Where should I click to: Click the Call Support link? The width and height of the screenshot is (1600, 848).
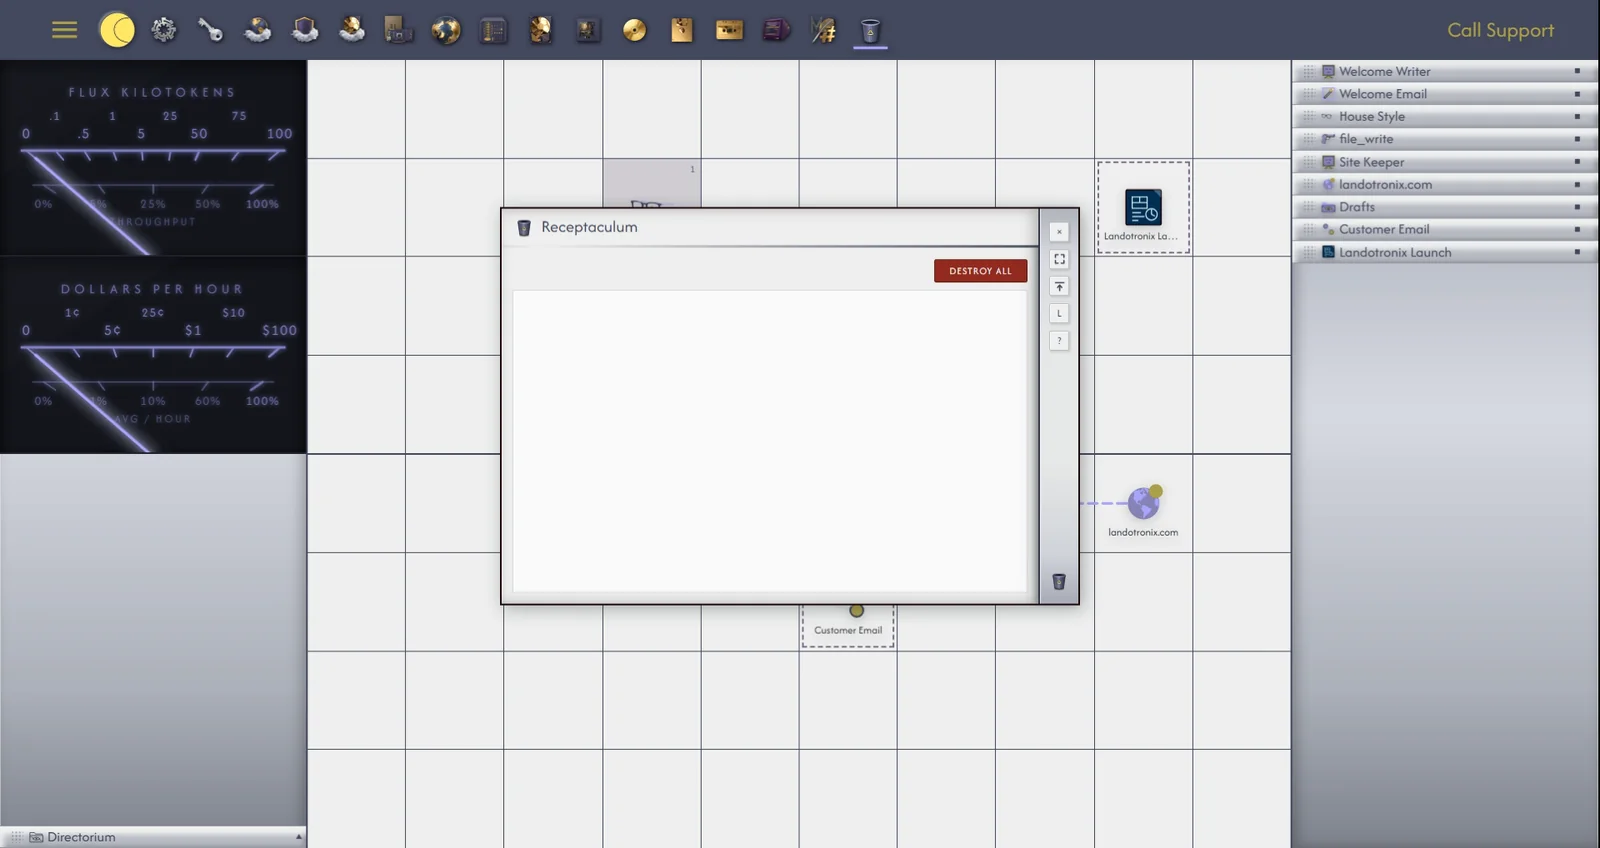pos(1500,30)
